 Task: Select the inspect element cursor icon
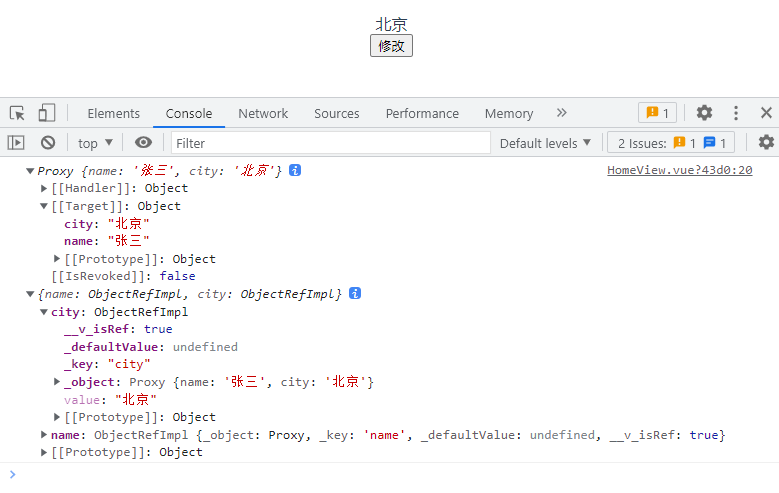(x=17, y=113)
